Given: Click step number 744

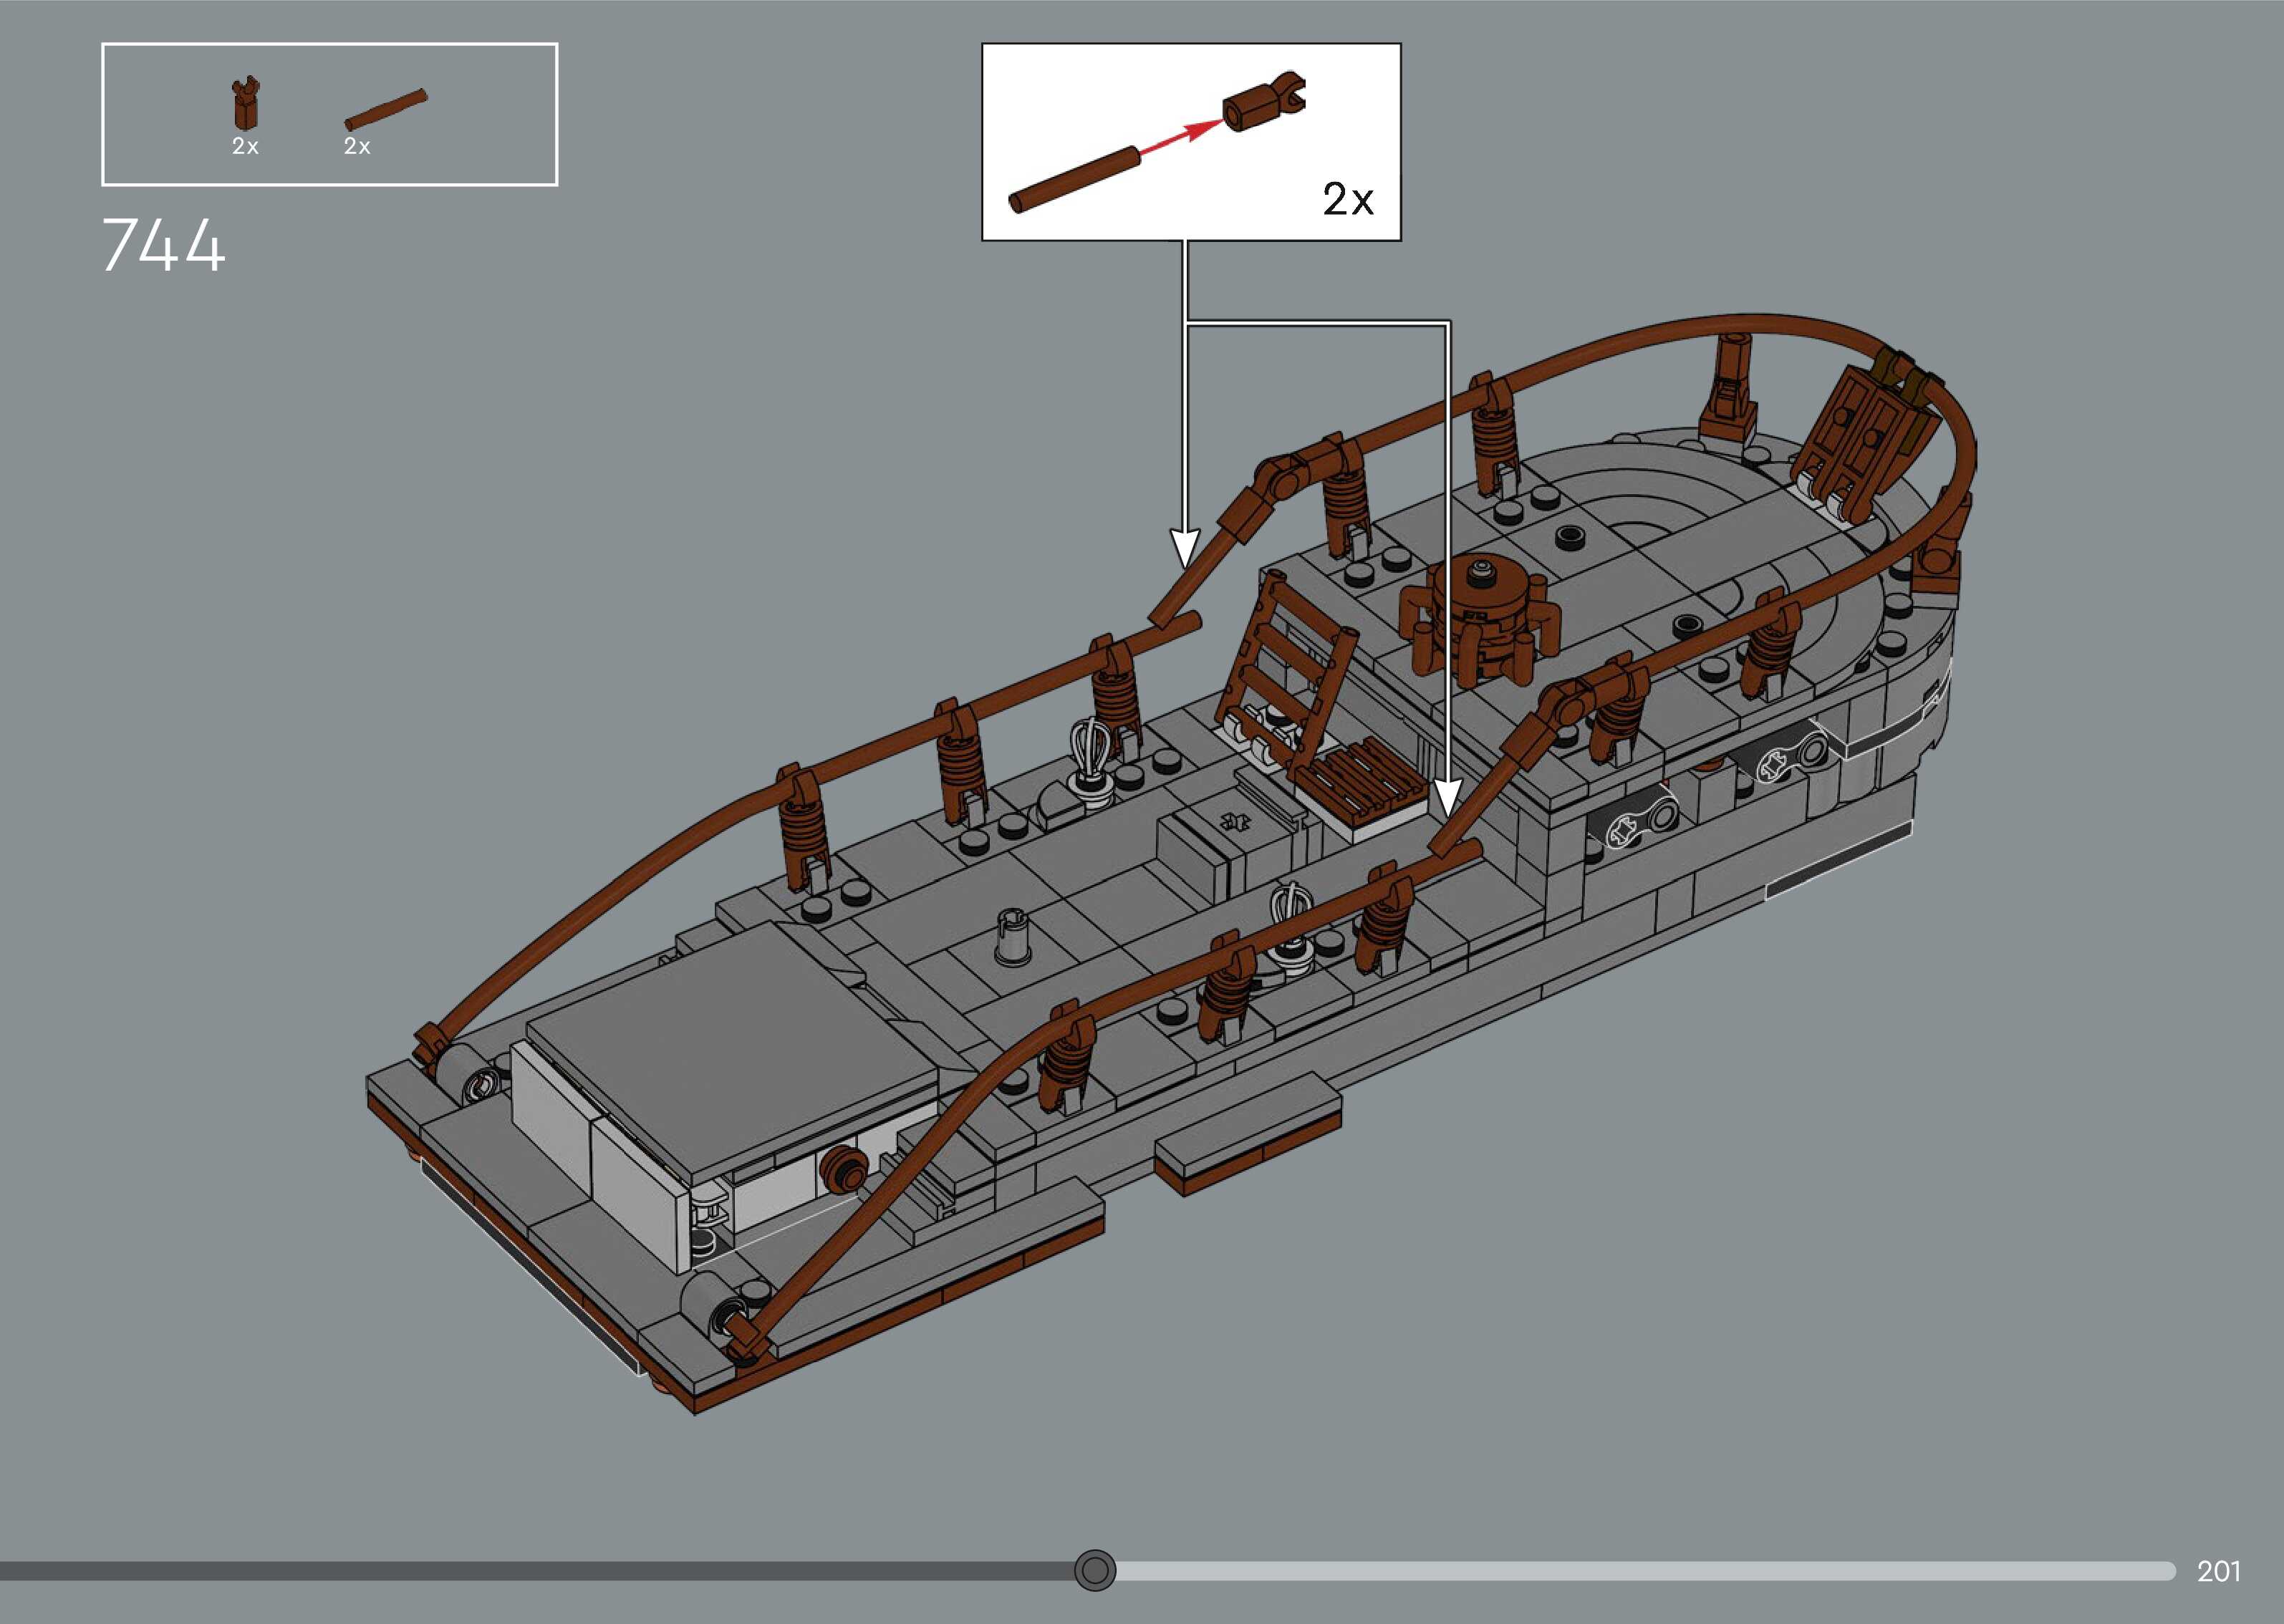Looking at the screenshot, I should click(x=163, y=246).
